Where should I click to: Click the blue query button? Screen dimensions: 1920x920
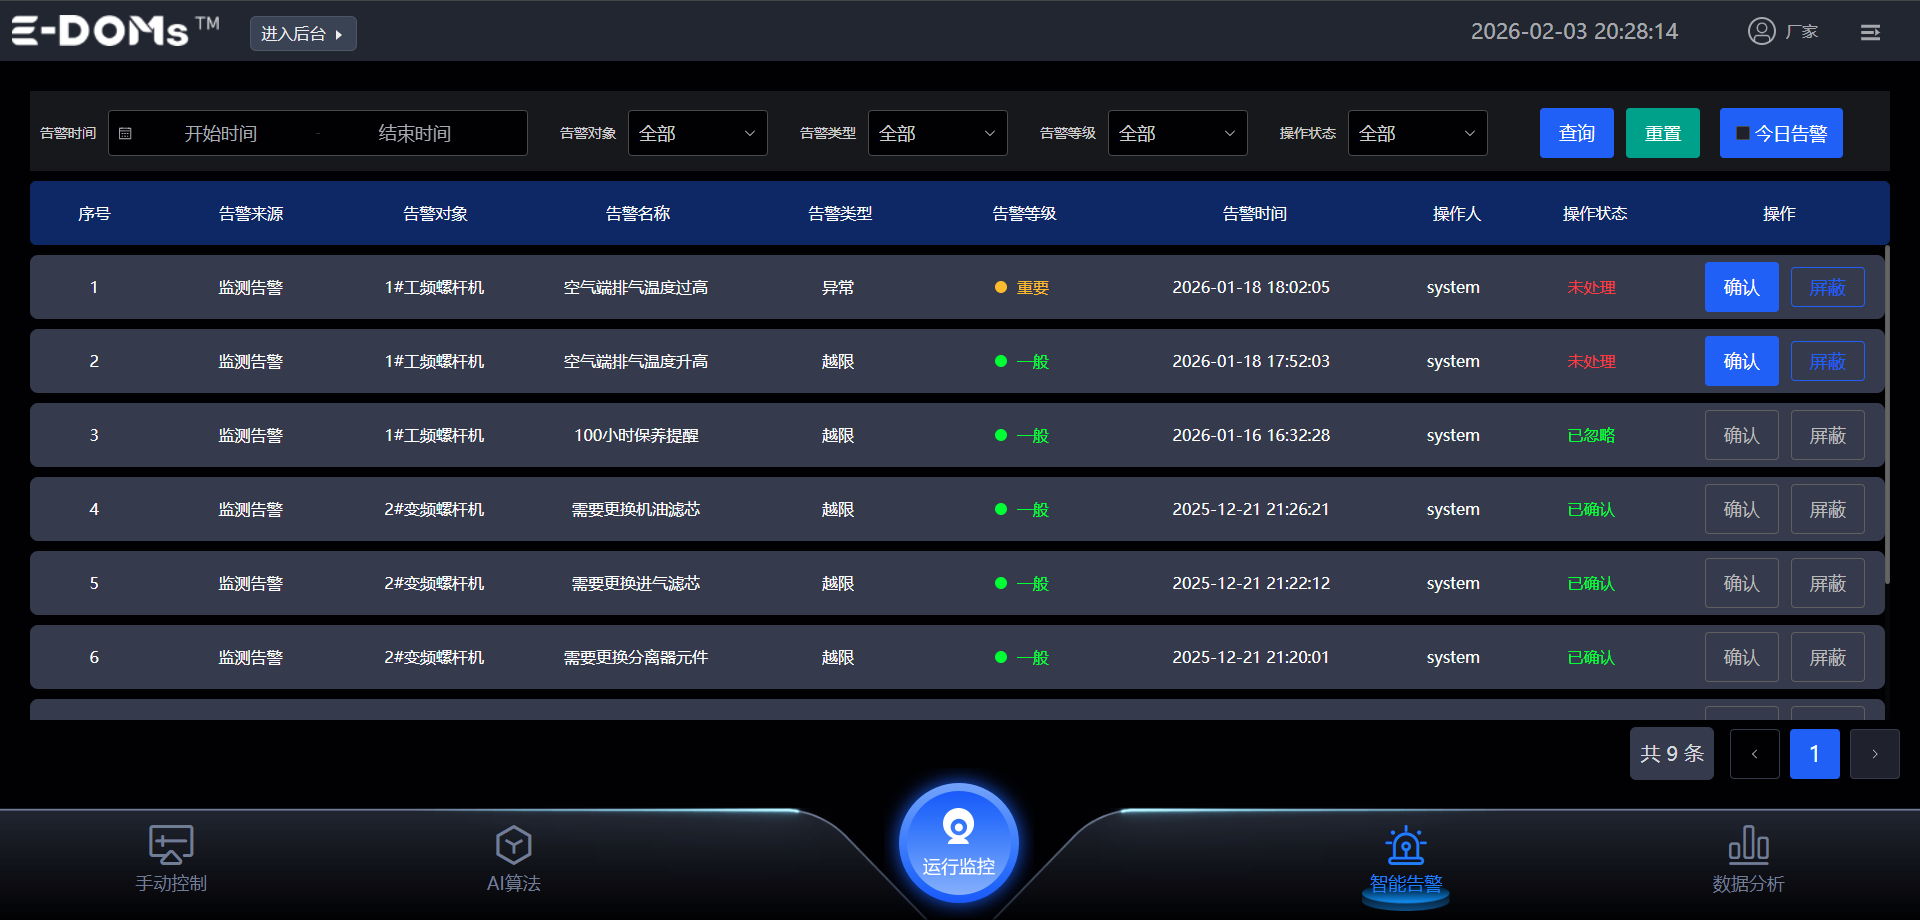coord(1576,133)
